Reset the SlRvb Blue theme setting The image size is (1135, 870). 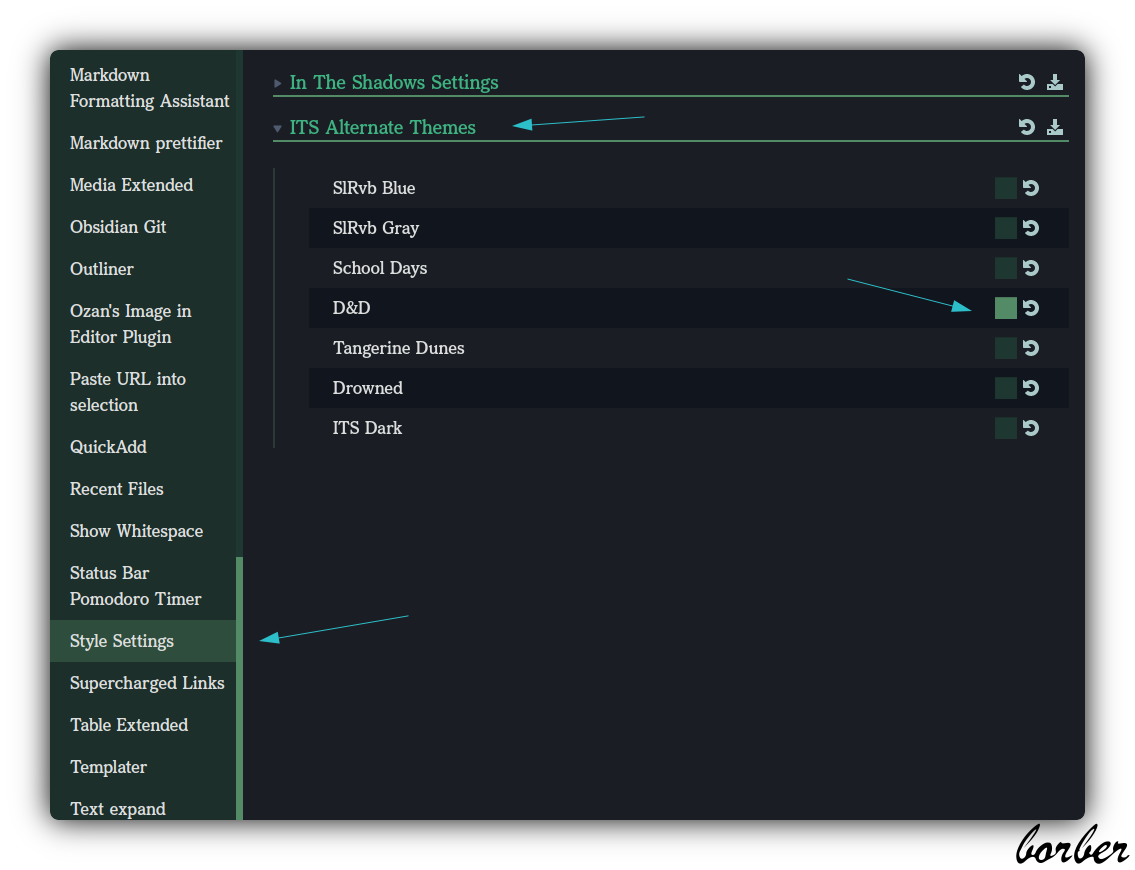coord(1031,188)
